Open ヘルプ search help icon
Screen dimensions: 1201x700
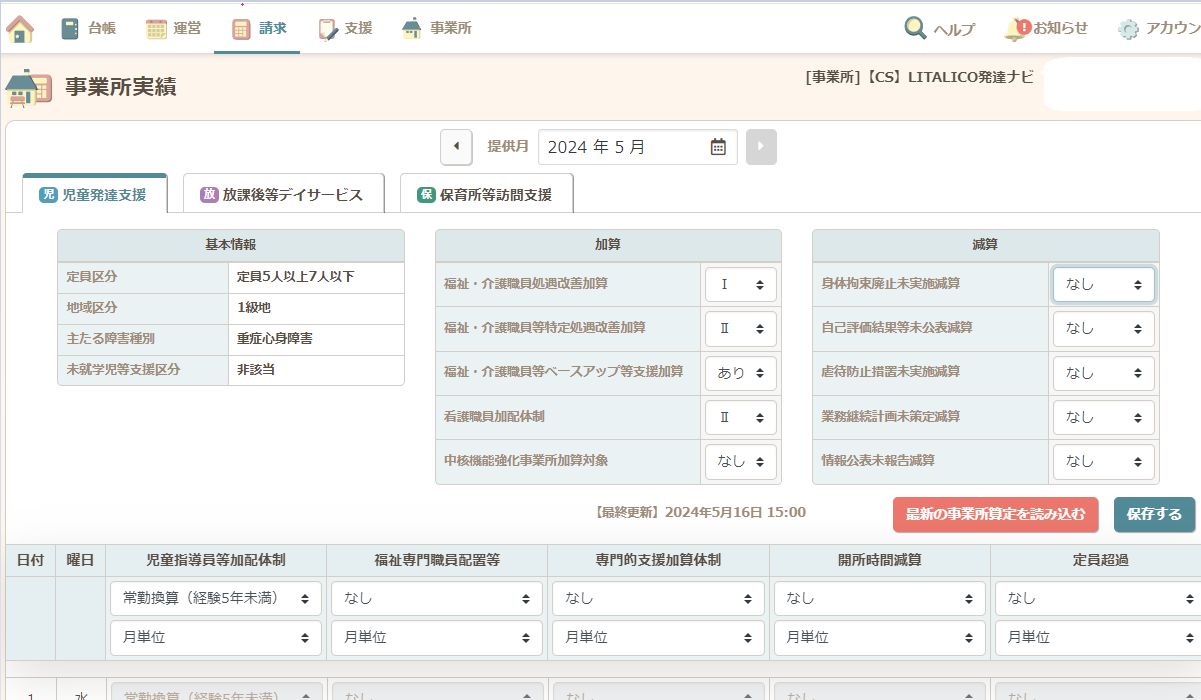click(x=915, y=29)
